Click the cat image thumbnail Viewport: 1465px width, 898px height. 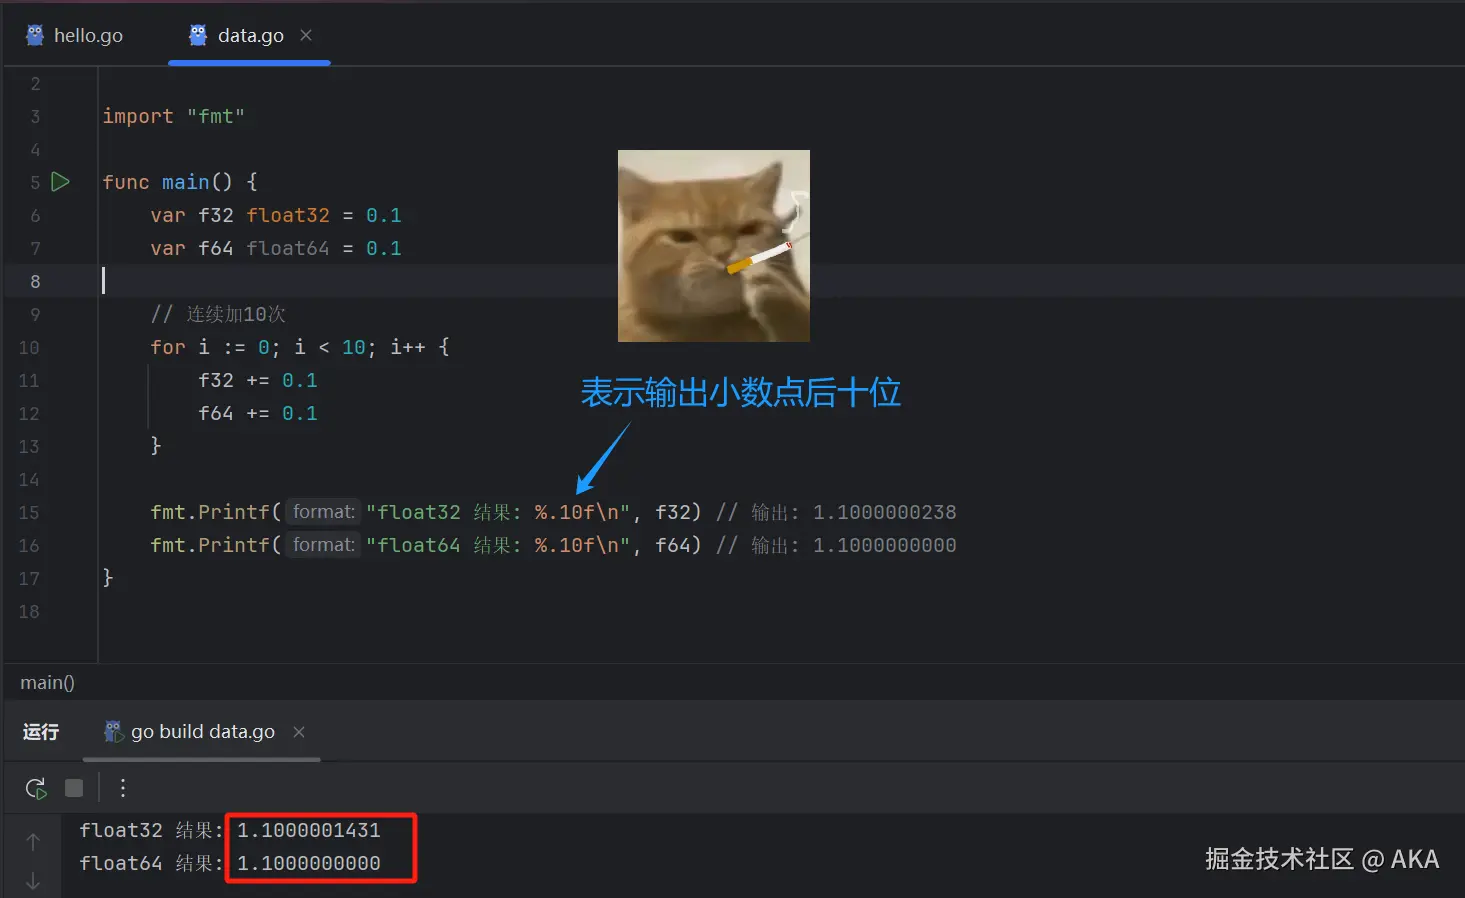714,246
